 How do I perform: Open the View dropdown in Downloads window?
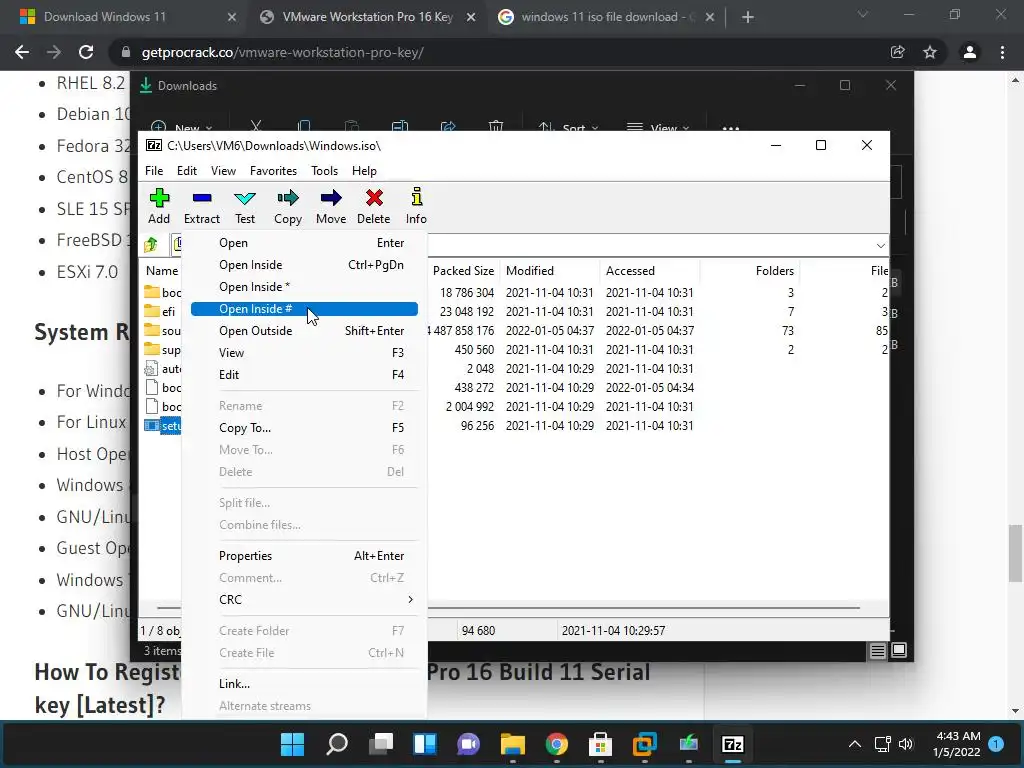click(658, 127)
